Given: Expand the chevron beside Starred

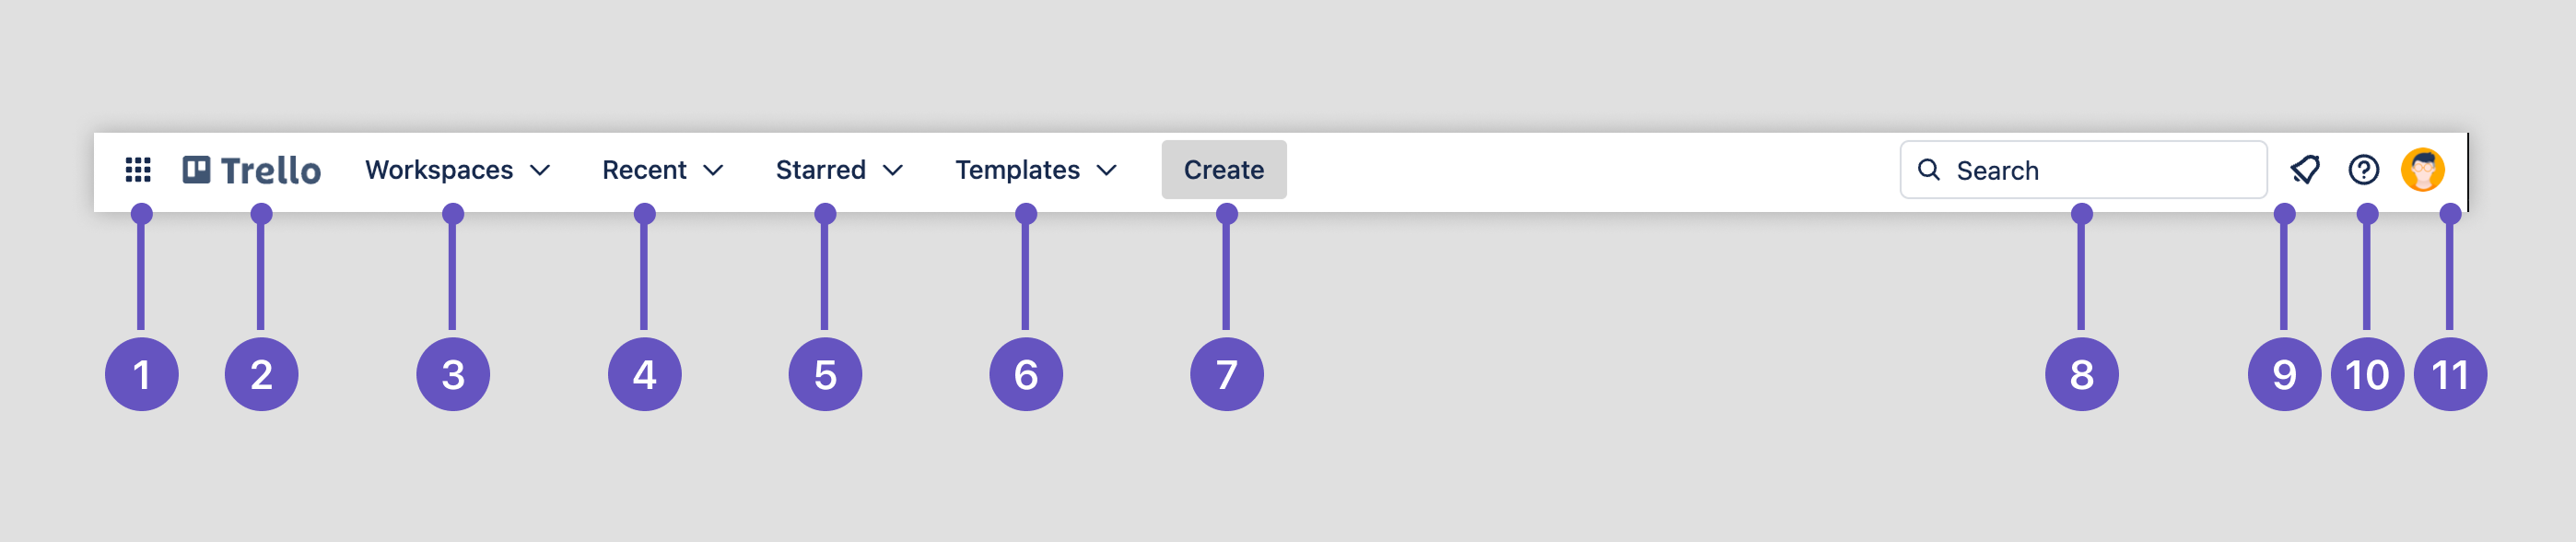Looking at the screenshot, I should (x=893, y=171).
